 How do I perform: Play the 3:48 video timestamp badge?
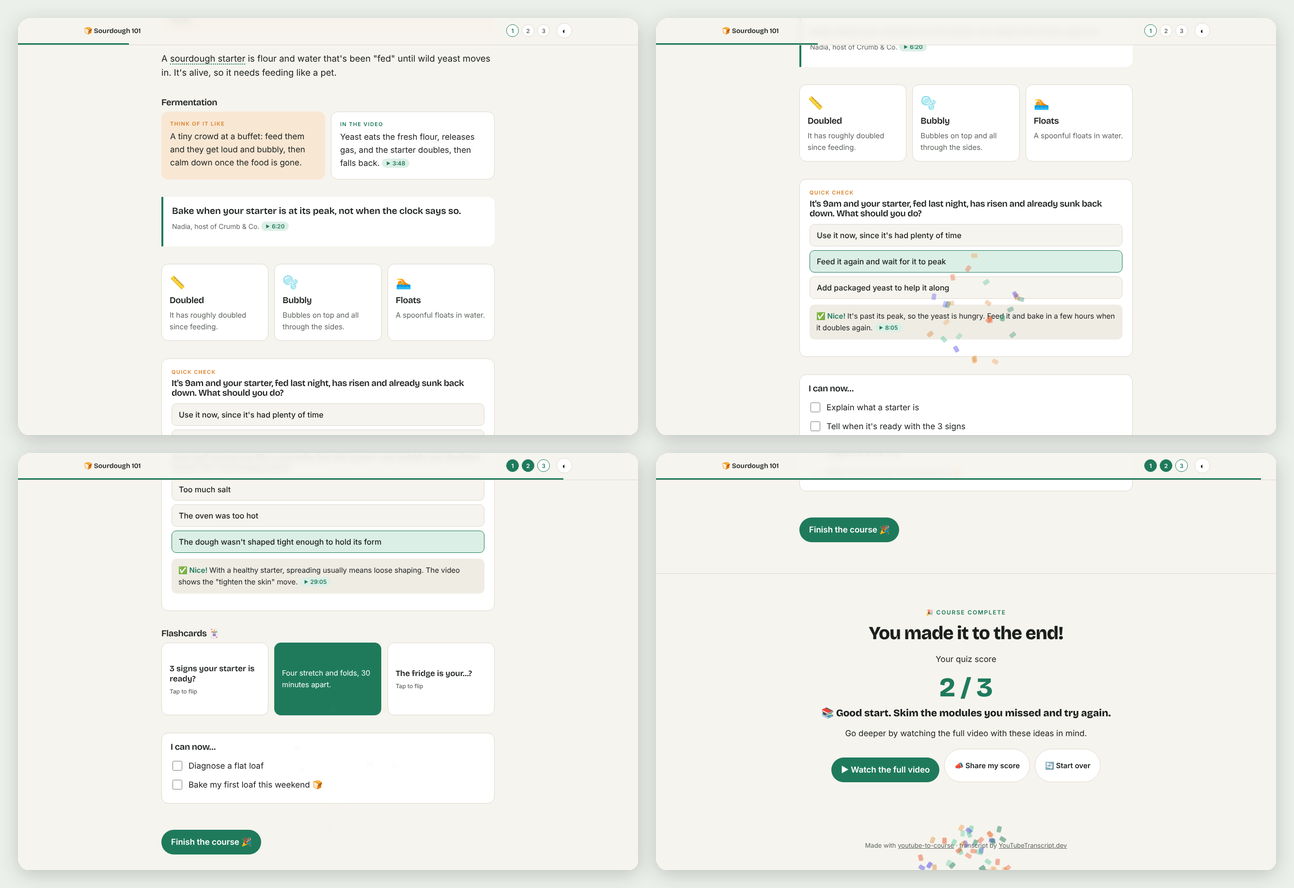[x=396, y=163]
